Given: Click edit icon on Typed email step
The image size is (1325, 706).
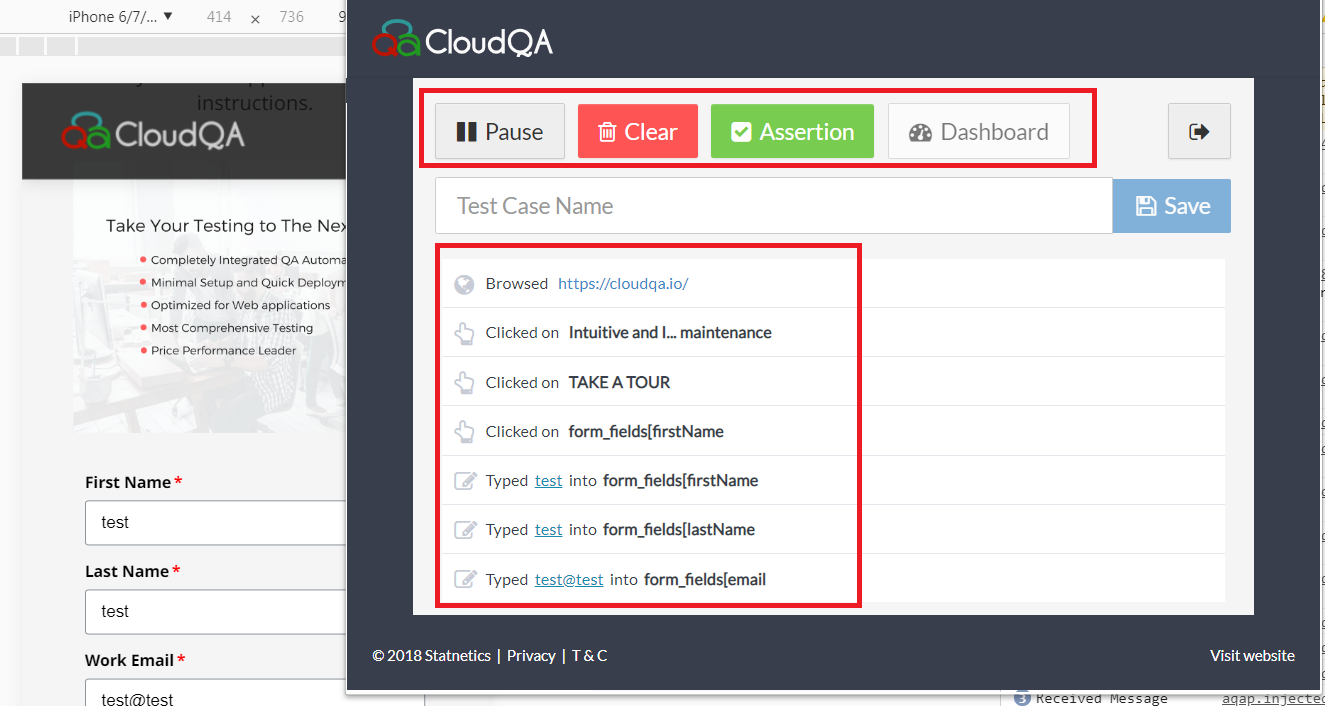Looking at the screenshot, I should tap(465, 579).
